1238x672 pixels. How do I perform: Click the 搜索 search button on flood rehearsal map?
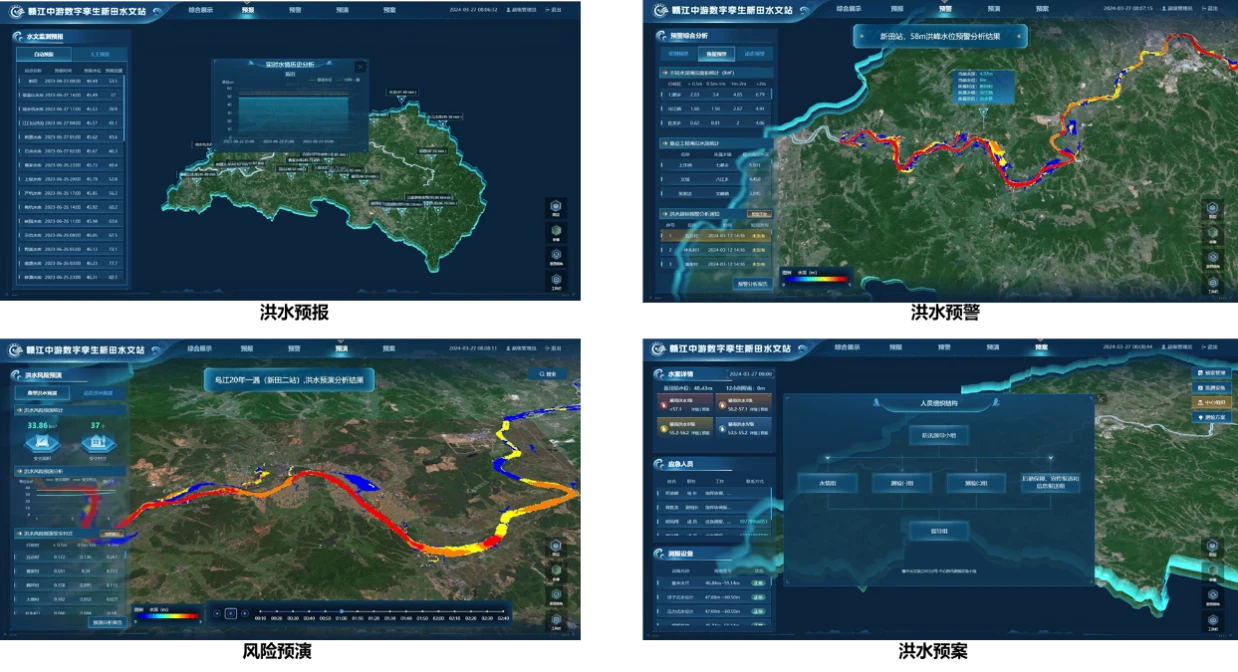pyautogui.click(x=547, y=374)
